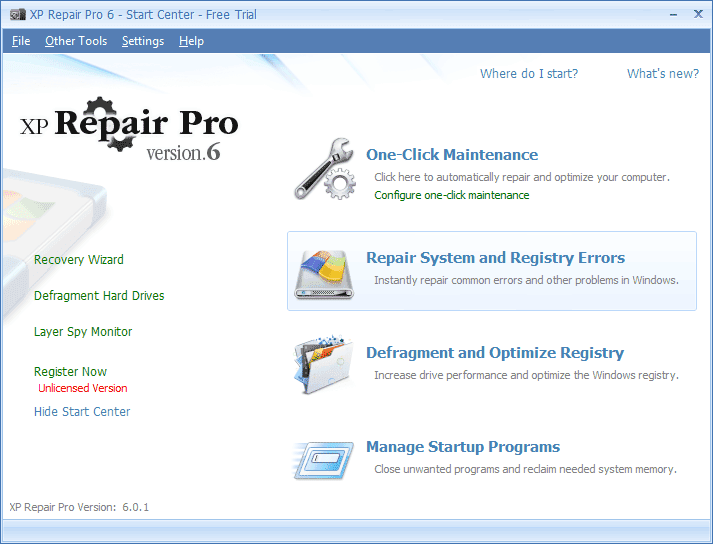The image size is (713, 544).
Task: Click the red Unlicensed Version text
Action: [83, 388]
